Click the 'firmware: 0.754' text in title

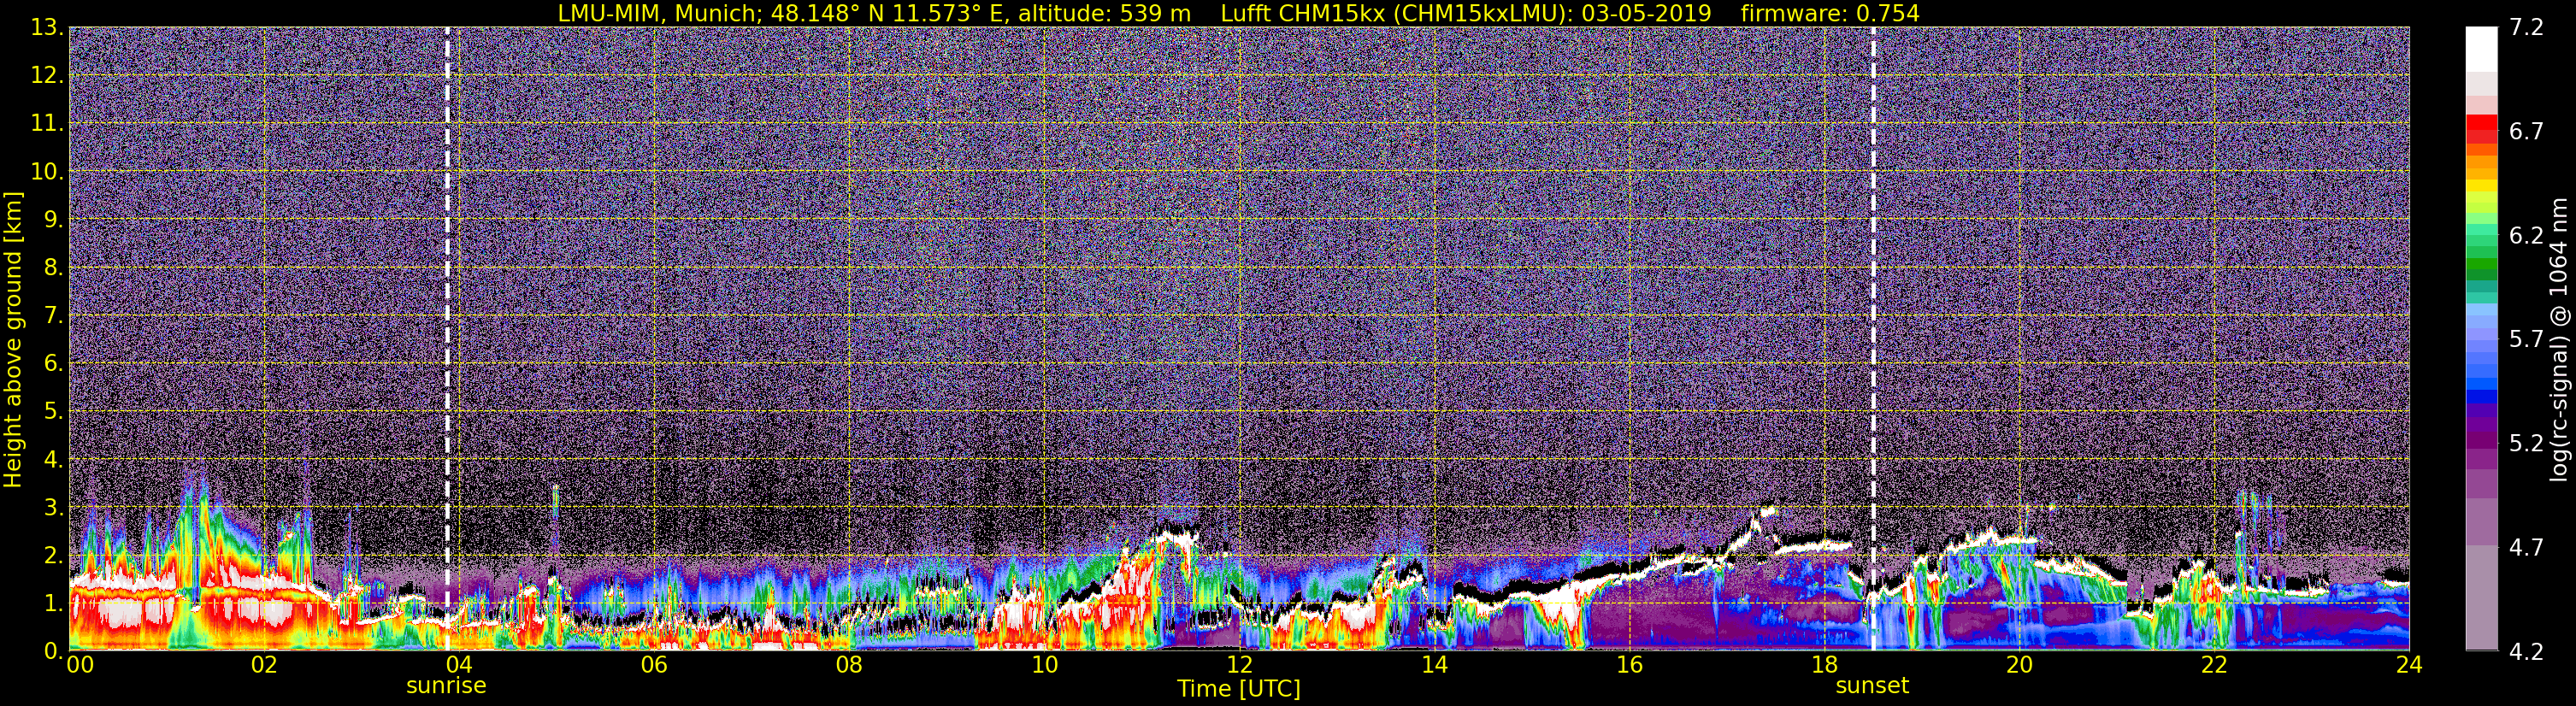[x=1830, y=13]
